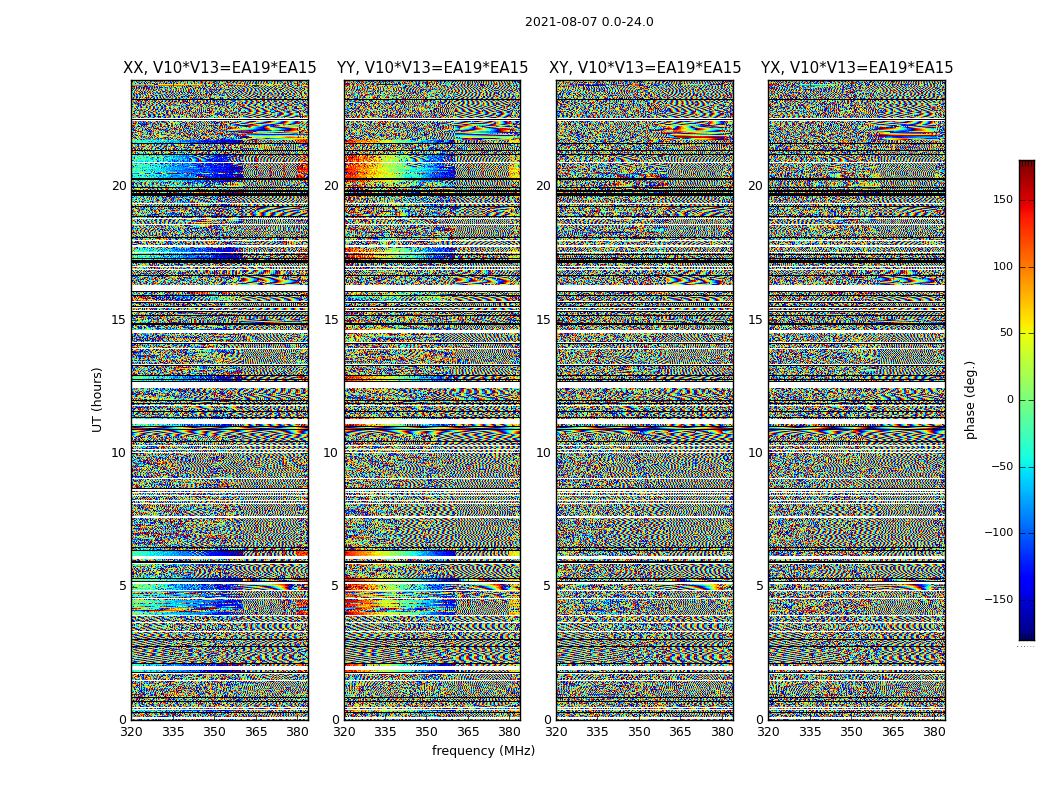Click the 350 MHz tick under the XX panel

(215, 732)
